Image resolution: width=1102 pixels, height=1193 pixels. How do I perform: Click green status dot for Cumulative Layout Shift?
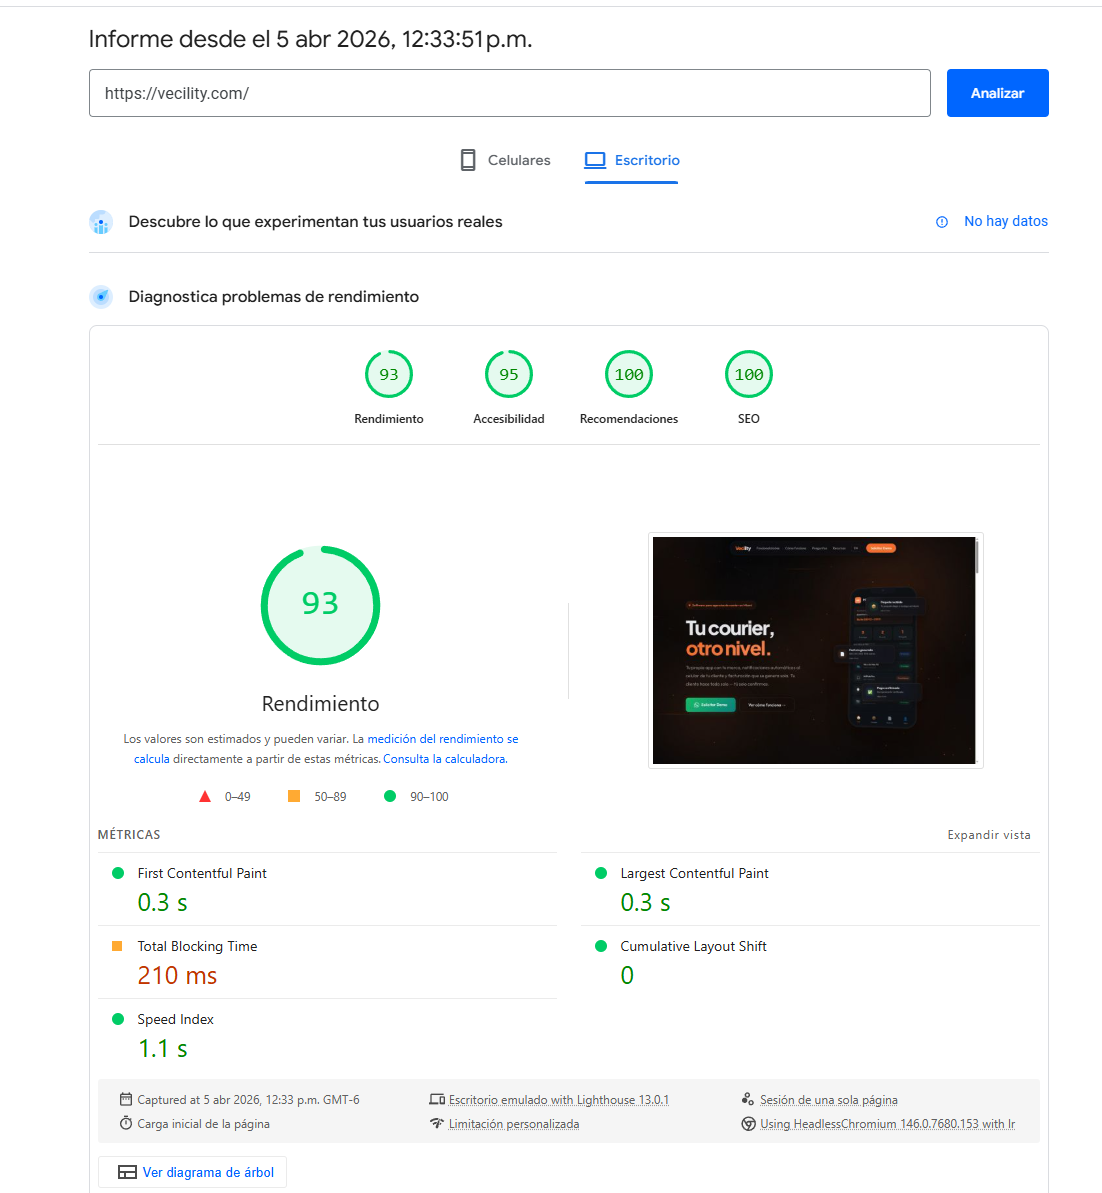click(x=600, y=946)
